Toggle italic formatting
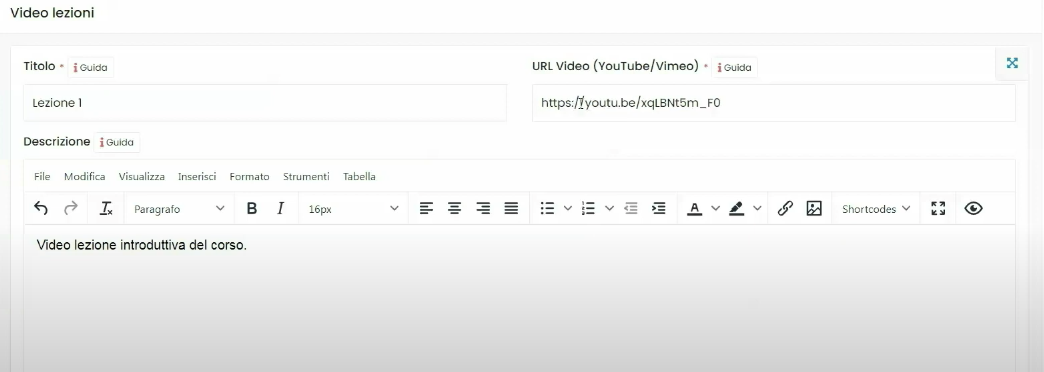1044x372 pixels. (x=280, y=209)
